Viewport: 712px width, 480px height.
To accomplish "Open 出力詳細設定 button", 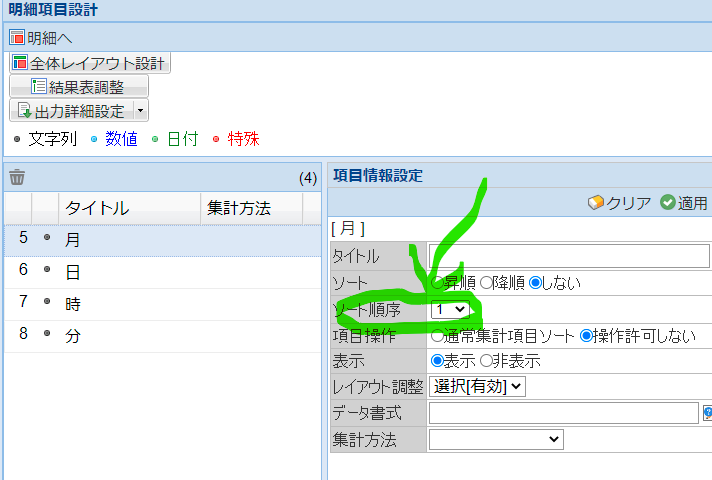I will click(72, 111).
